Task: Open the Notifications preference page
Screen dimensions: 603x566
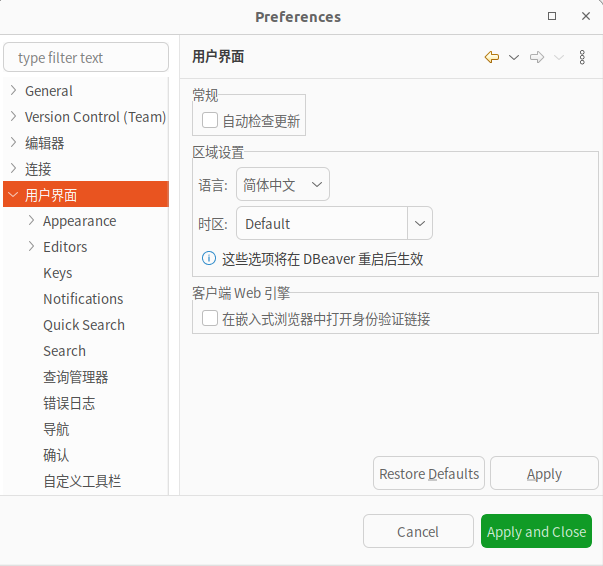Action: point(83,299)
